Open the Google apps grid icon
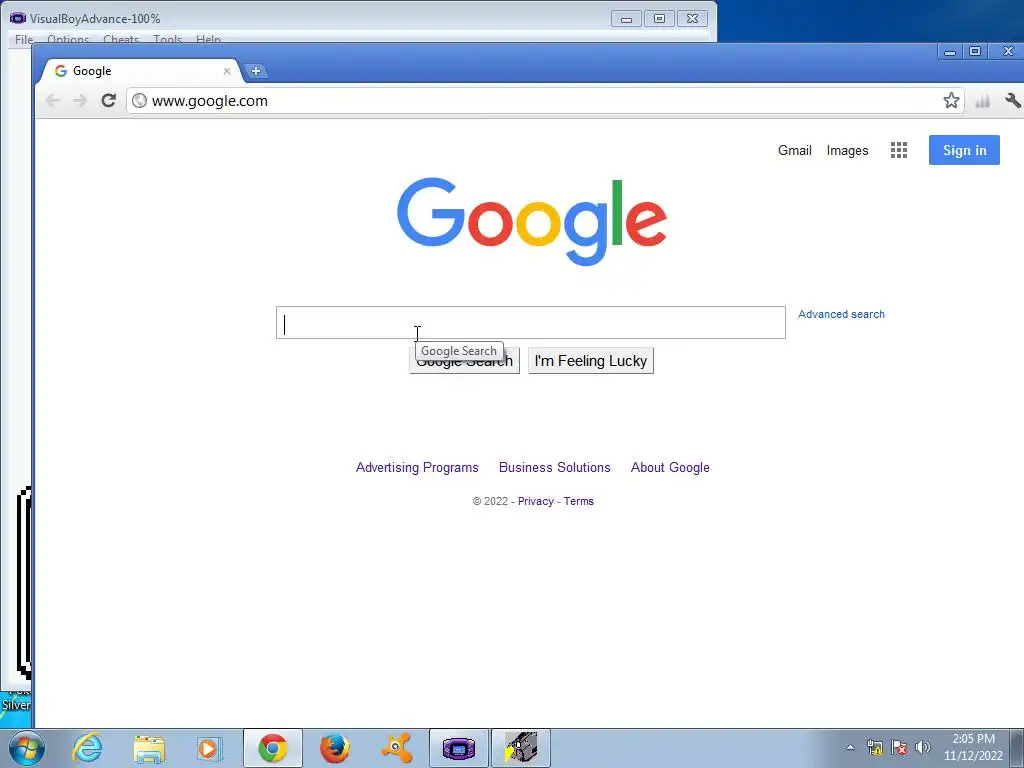The height and width of the screenshot is (768, 1024). [899, 150]
